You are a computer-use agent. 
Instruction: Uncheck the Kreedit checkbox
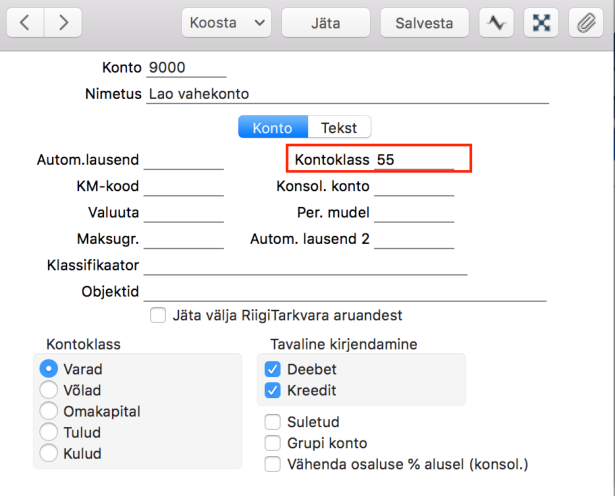click(x=273, y=390)
